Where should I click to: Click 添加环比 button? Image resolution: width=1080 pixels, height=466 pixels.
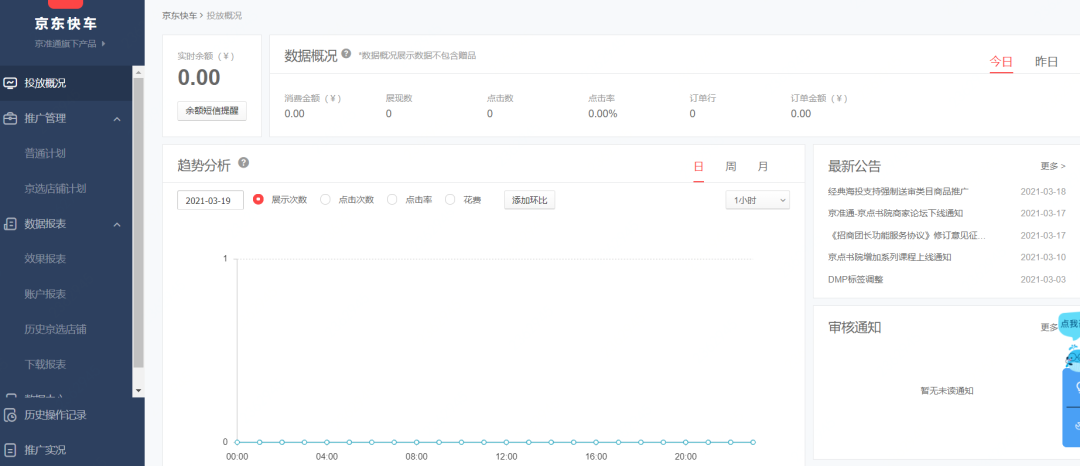point(530,200)
